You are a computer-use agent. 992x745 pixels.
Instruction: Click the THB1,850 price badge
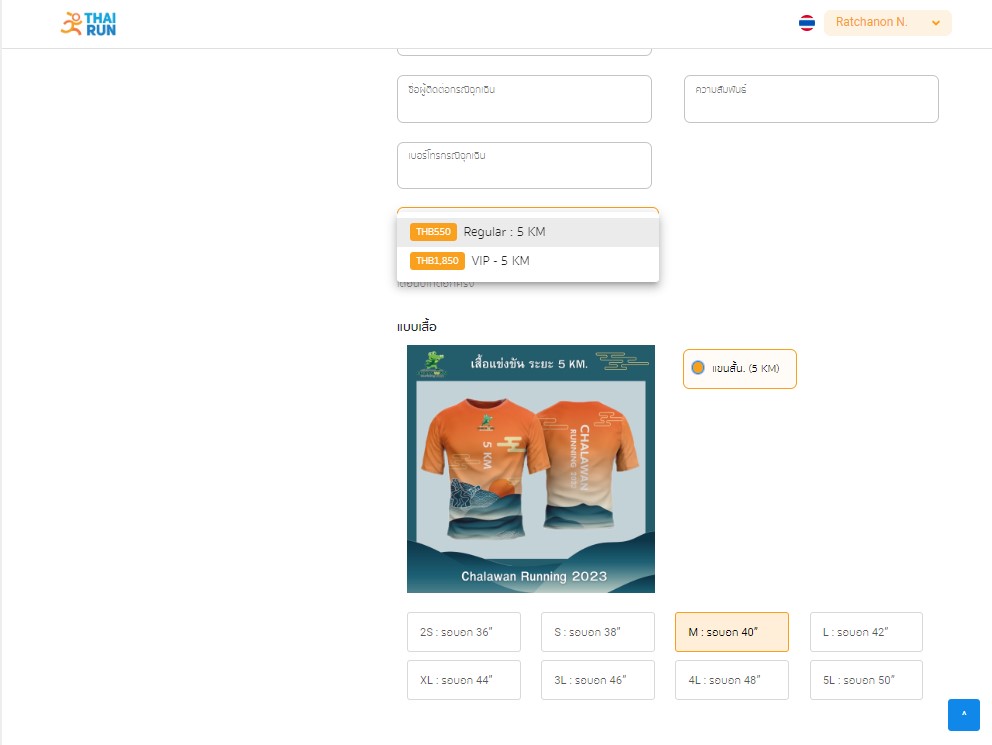pyautogui.click(x=437, y=261)
